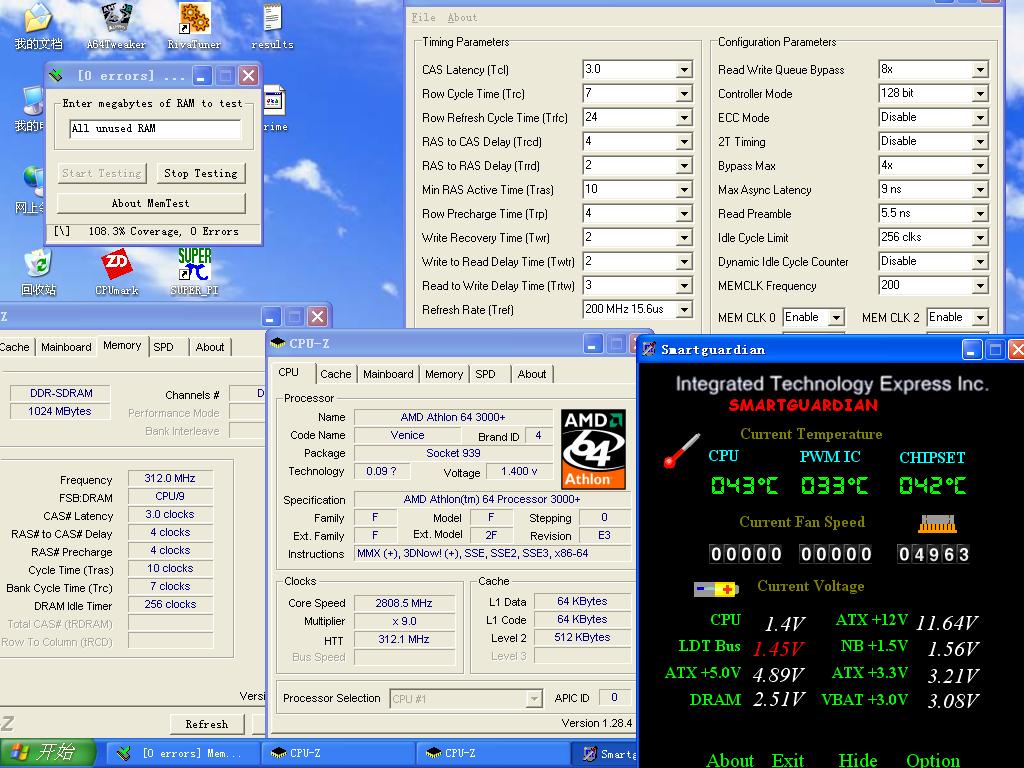Expand the Max Async Latency dropdown
The image size is (1024, 768).
point(980,190)
